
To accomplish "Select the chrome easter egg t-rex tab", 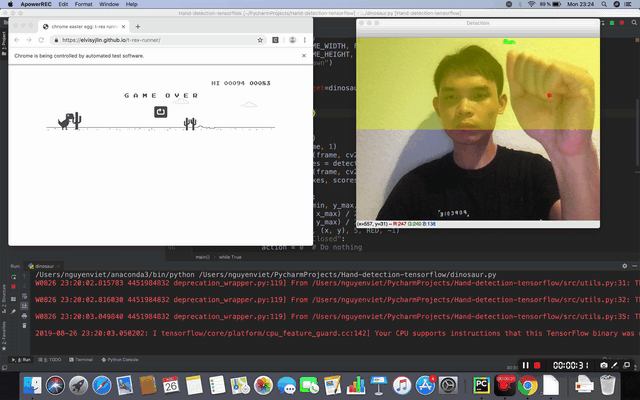I will tap(84, 27).
